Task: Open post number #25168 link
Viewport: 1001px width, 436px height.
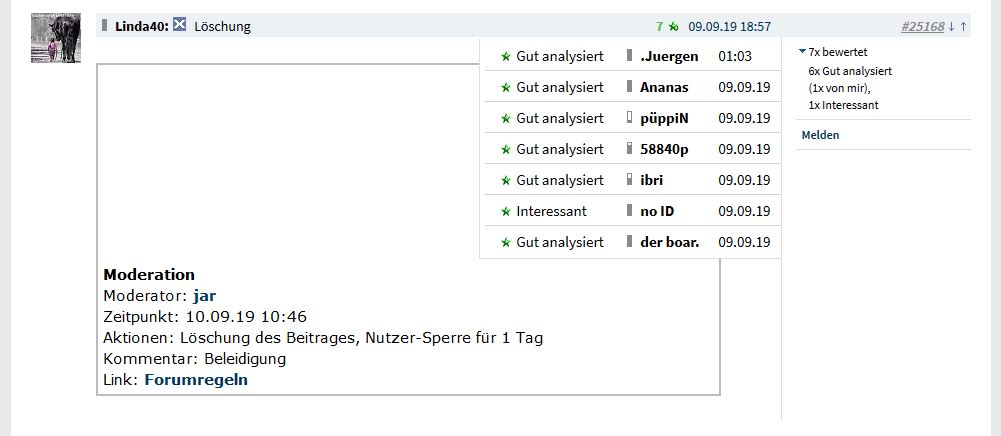Action: [x=922, y=27]
